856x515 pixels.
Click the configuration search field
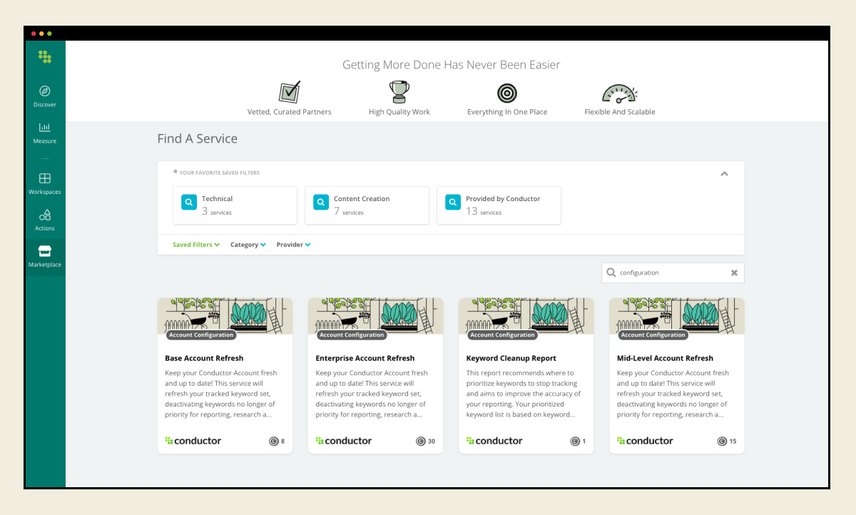[x=673, y=273]
